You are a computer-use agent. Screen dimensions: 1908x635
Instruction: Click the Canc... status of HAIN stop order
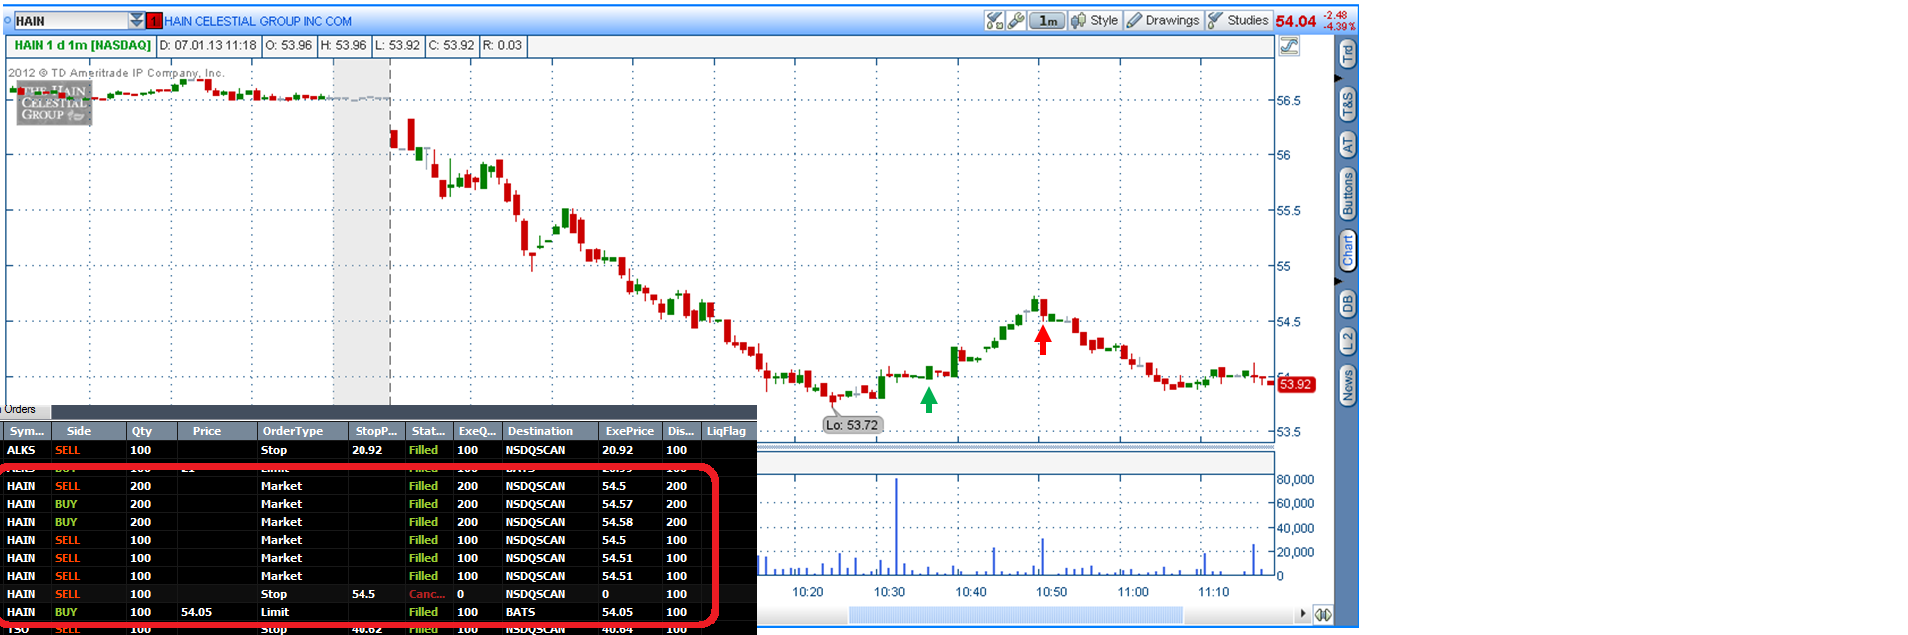427,594
